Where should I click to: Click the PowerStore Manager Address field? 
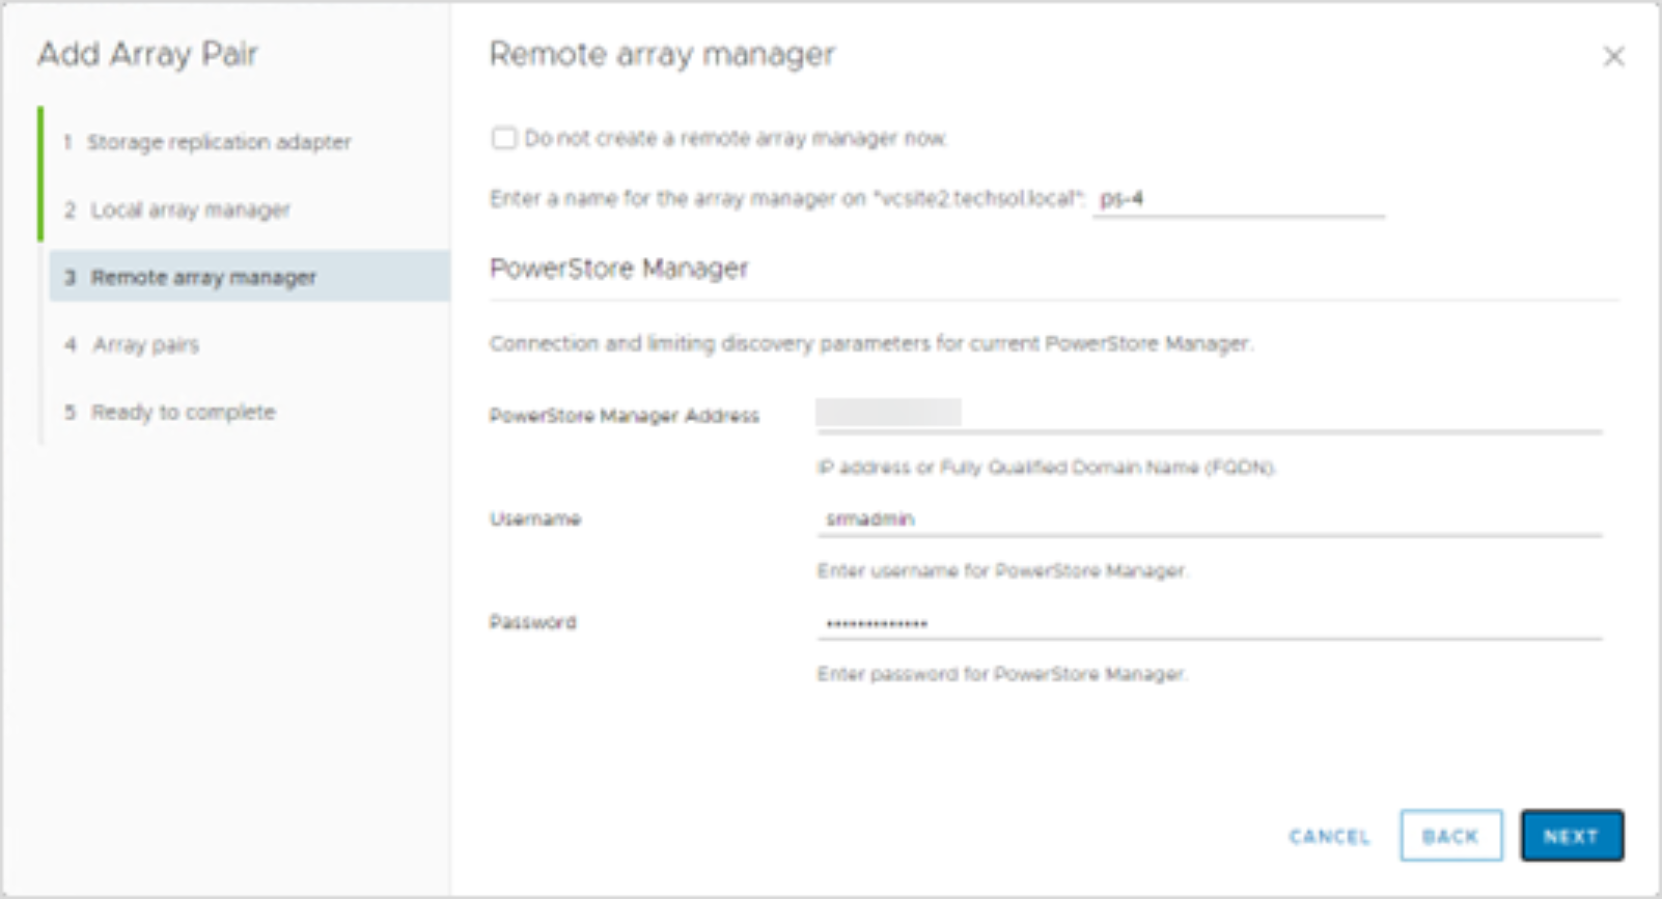click(x=1209, y=414)
